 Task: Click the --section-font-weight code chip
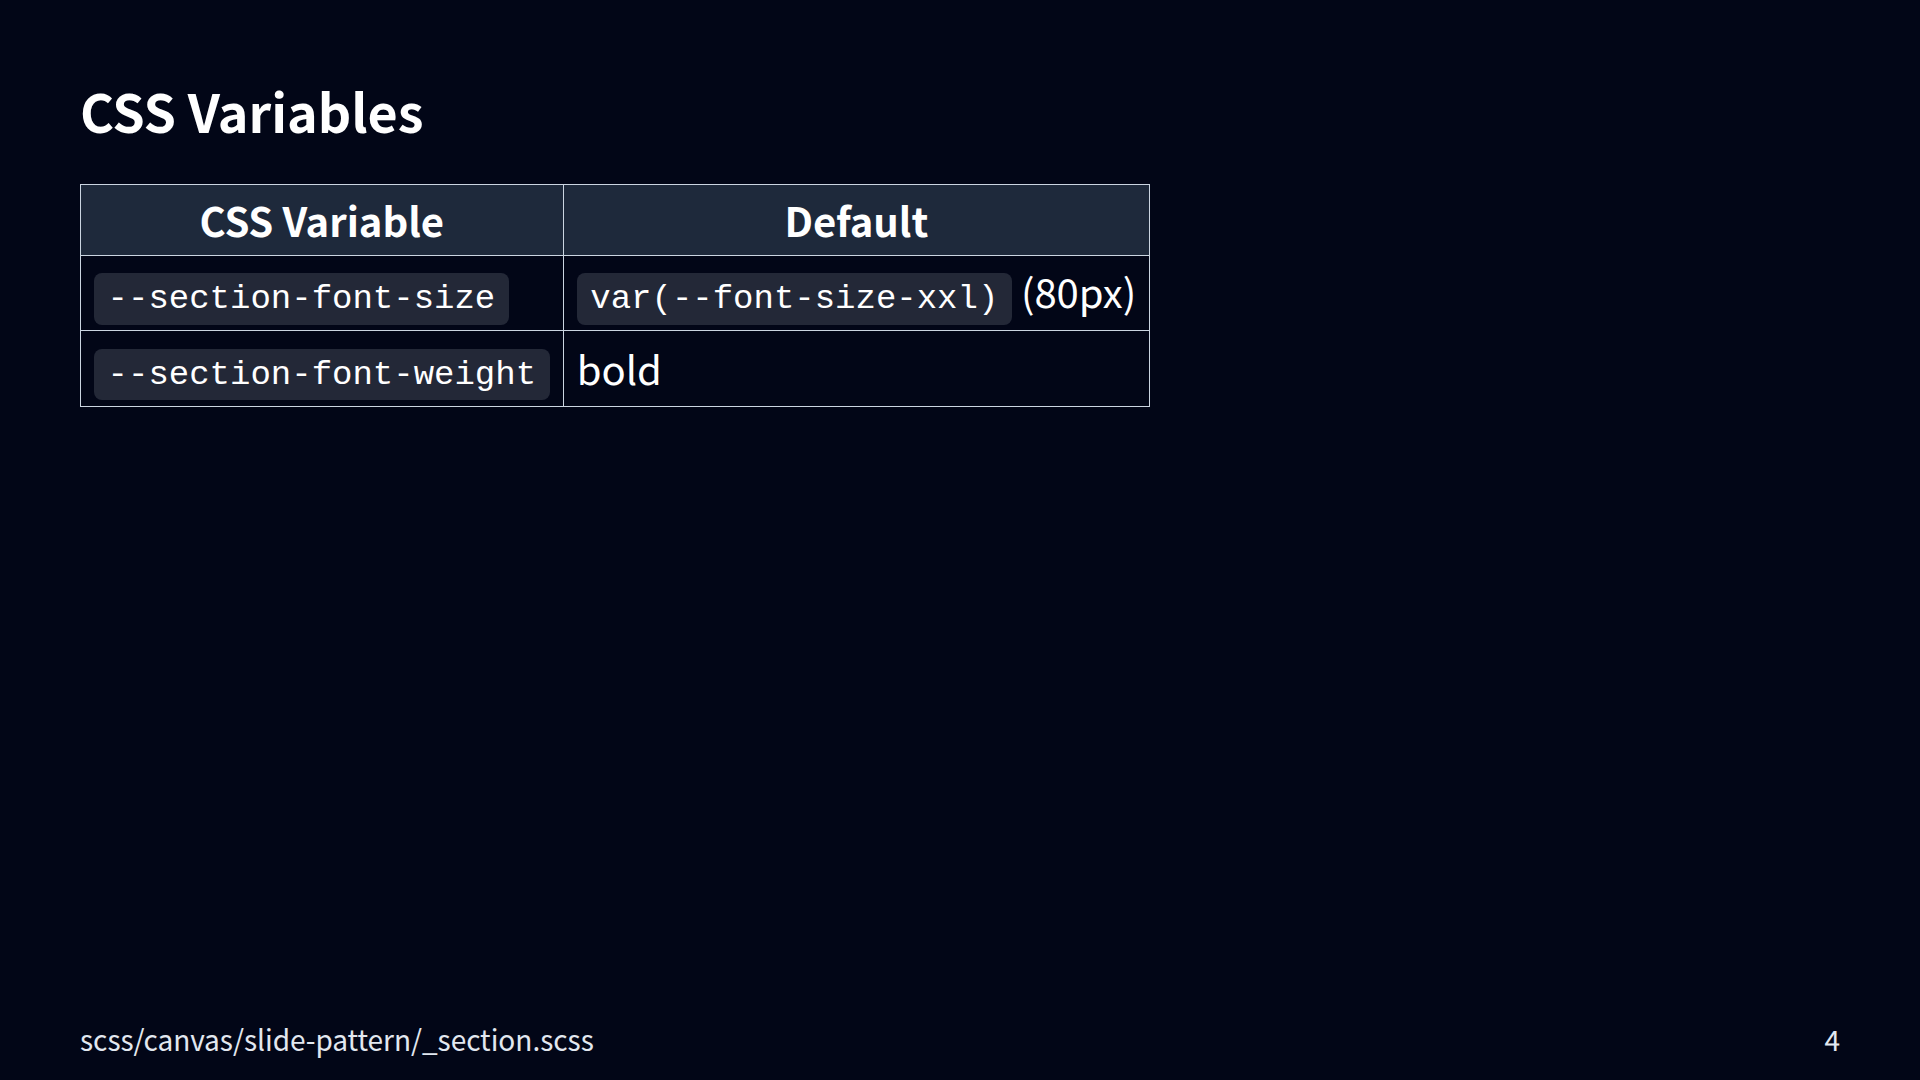(x=321, y=374)
